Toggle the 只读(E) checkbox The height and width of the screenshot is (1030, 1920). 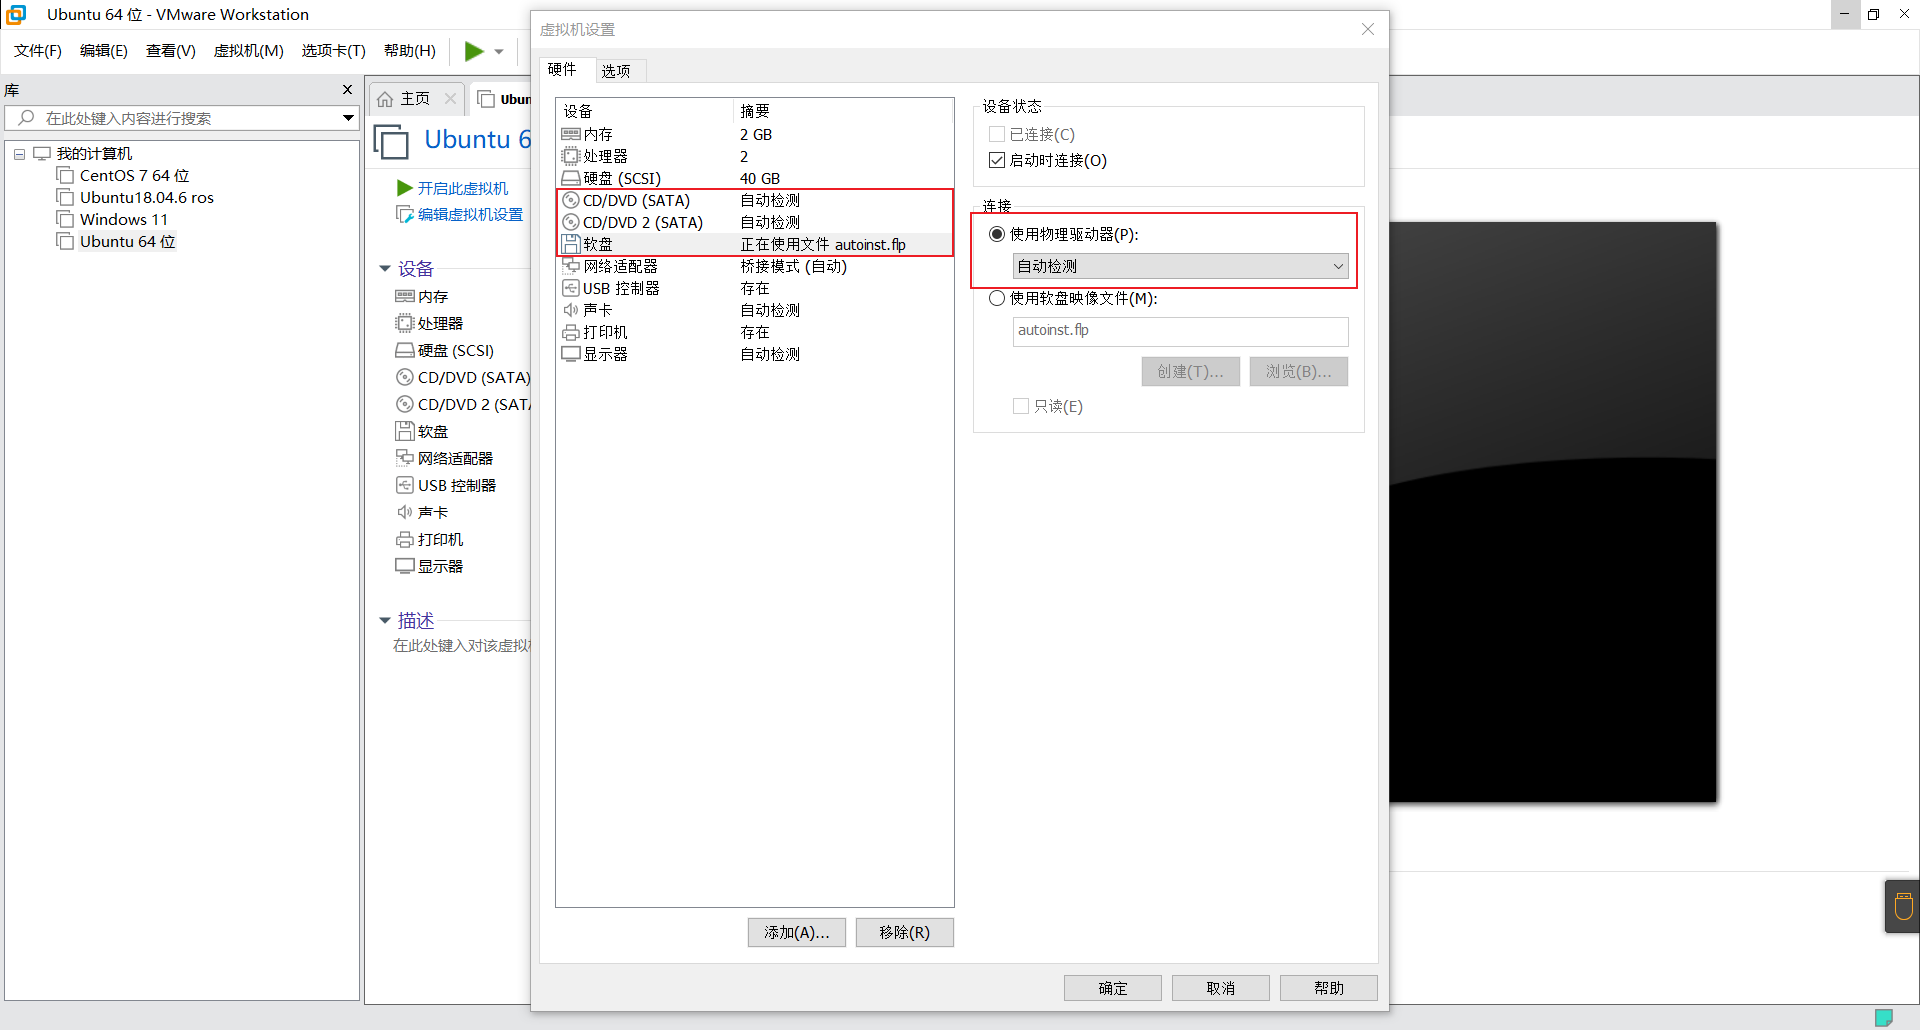point(1021,406)
